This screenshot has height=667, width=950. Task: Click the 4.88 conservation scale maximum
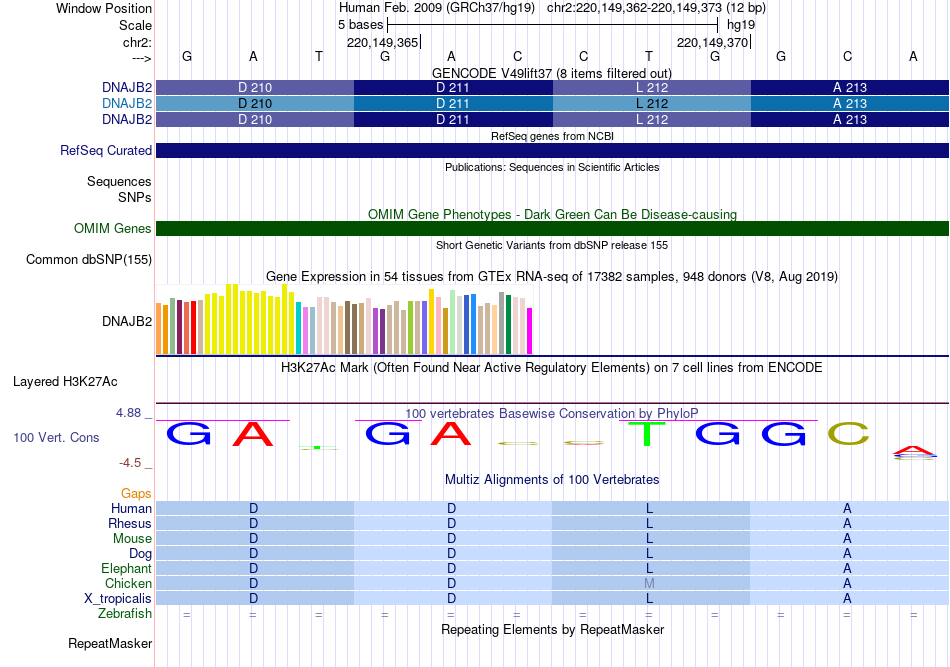pos(128,413)
